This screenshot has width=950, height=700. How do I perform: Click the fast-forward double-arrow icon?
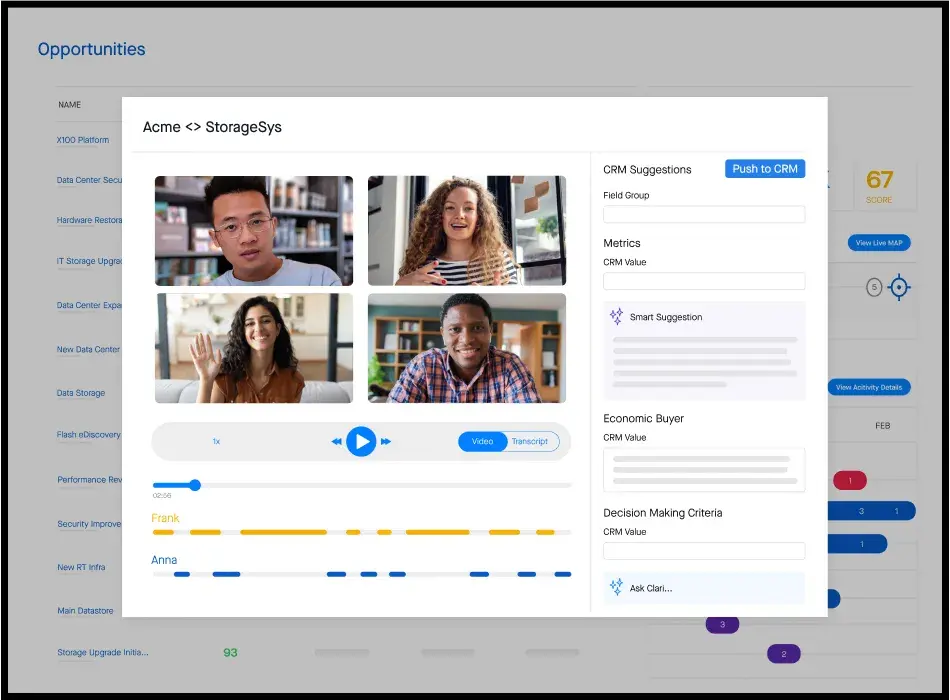[x=386, y=441]
